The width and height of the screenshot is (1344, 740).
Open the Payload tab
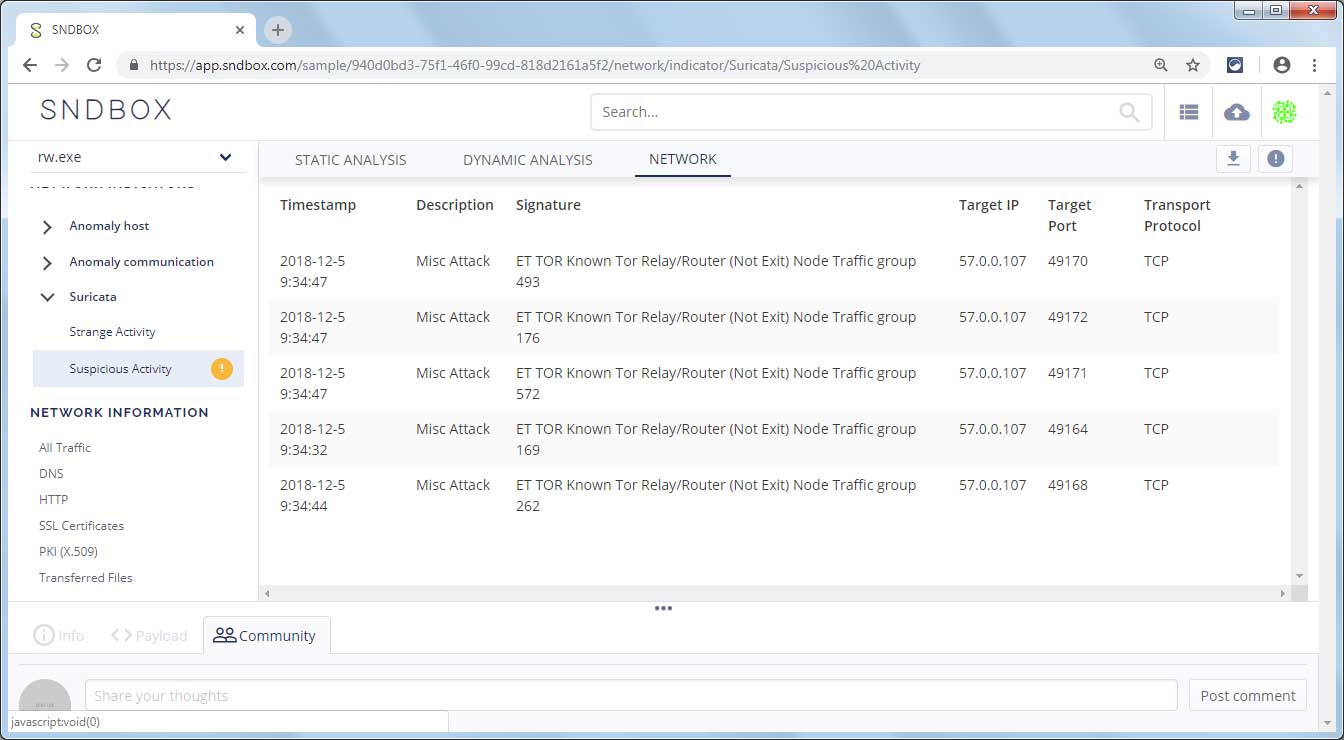[149, 635]
